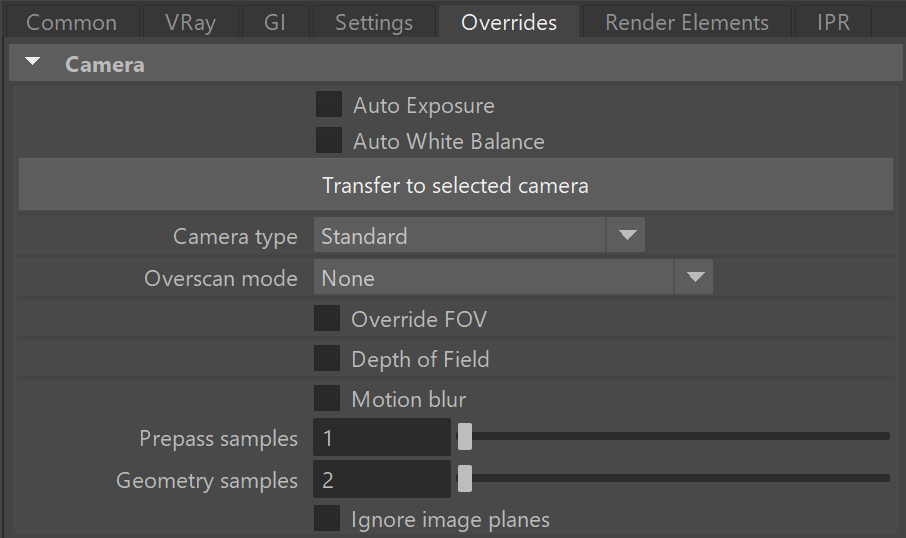Image resolution: width=906 pixels, height=538 pixels.
Task: Open the Overscan mode dropdown arrow
Action: pyautogui.click(x=693, y=277)
